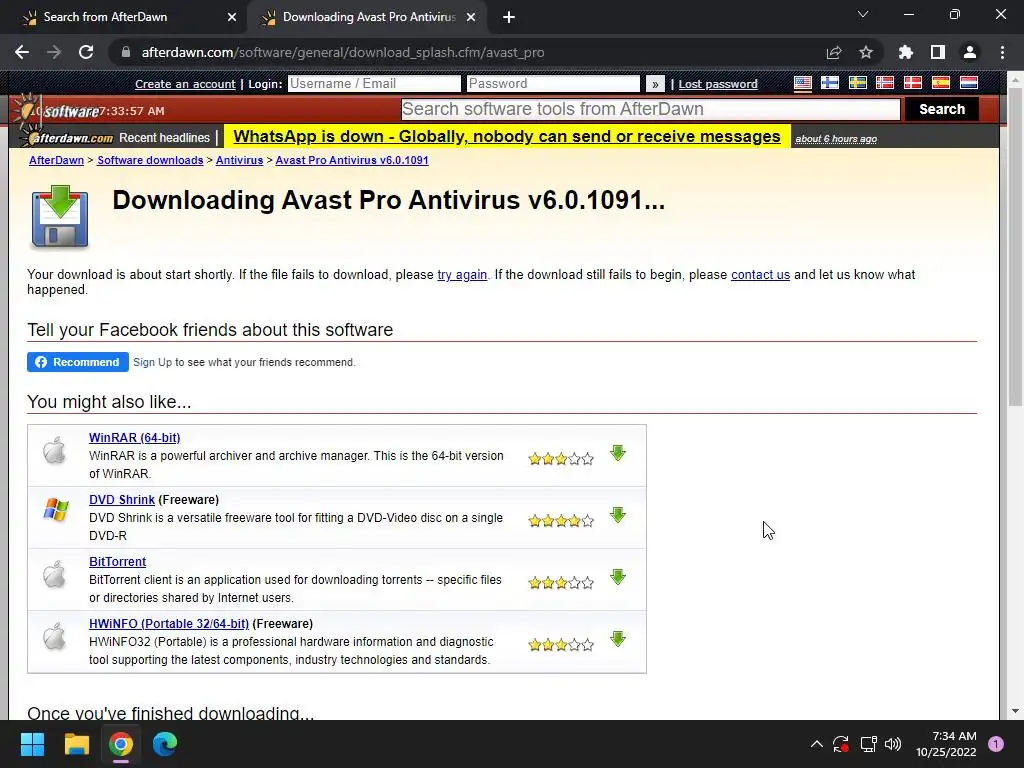Click the green download arrow for DVD Shrink
The width and height of the screenshot is (1024, 768).
[x=618, y=515]
